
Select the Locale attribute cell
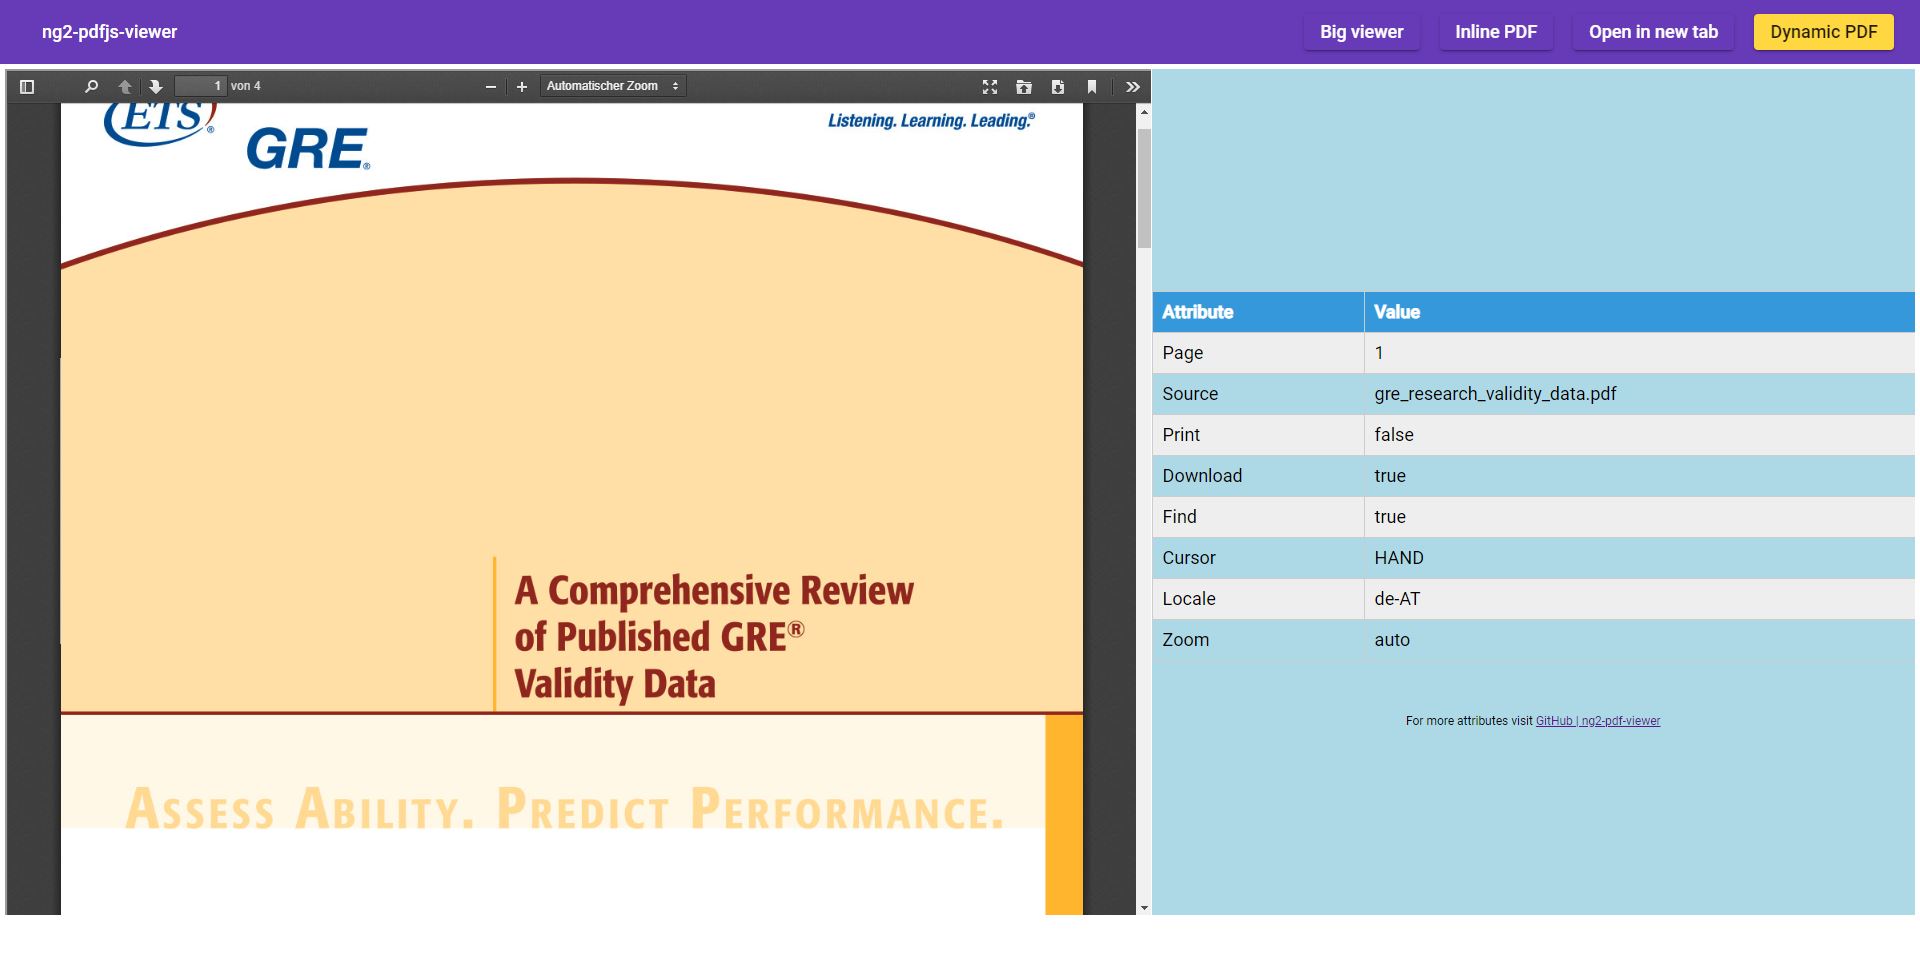coord(1258,599)
